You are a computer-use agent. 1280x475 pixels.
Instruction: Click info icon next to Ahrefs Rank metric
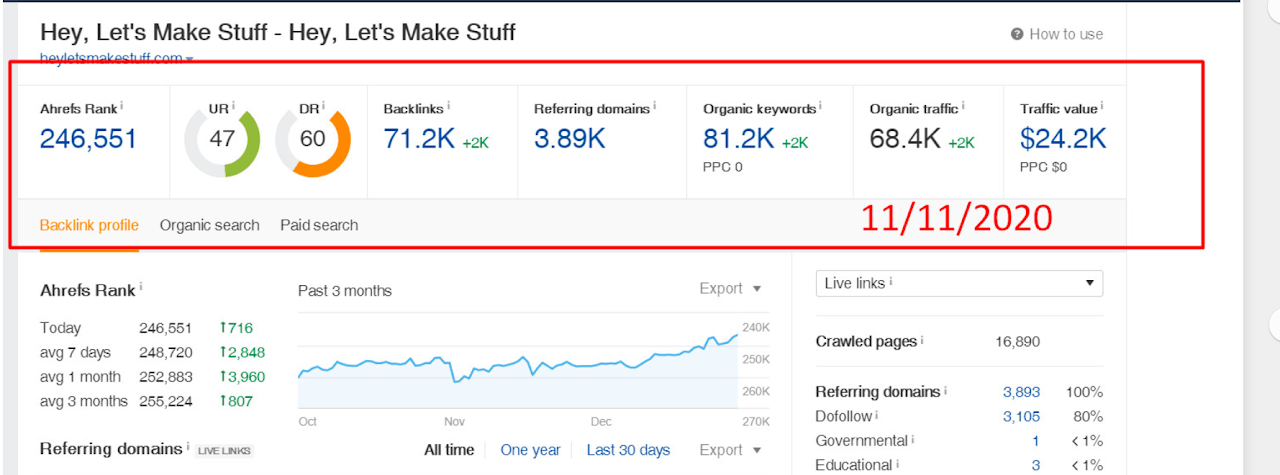coord(122,106)
